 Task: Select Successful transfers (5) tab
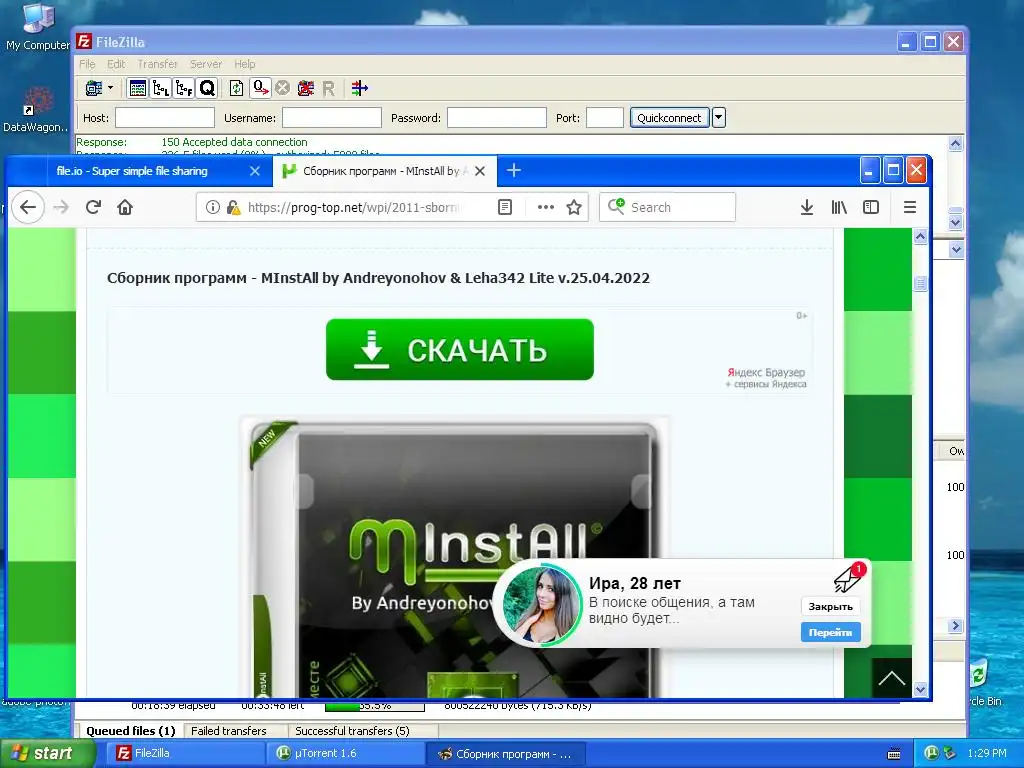click(x=352, y=731)
